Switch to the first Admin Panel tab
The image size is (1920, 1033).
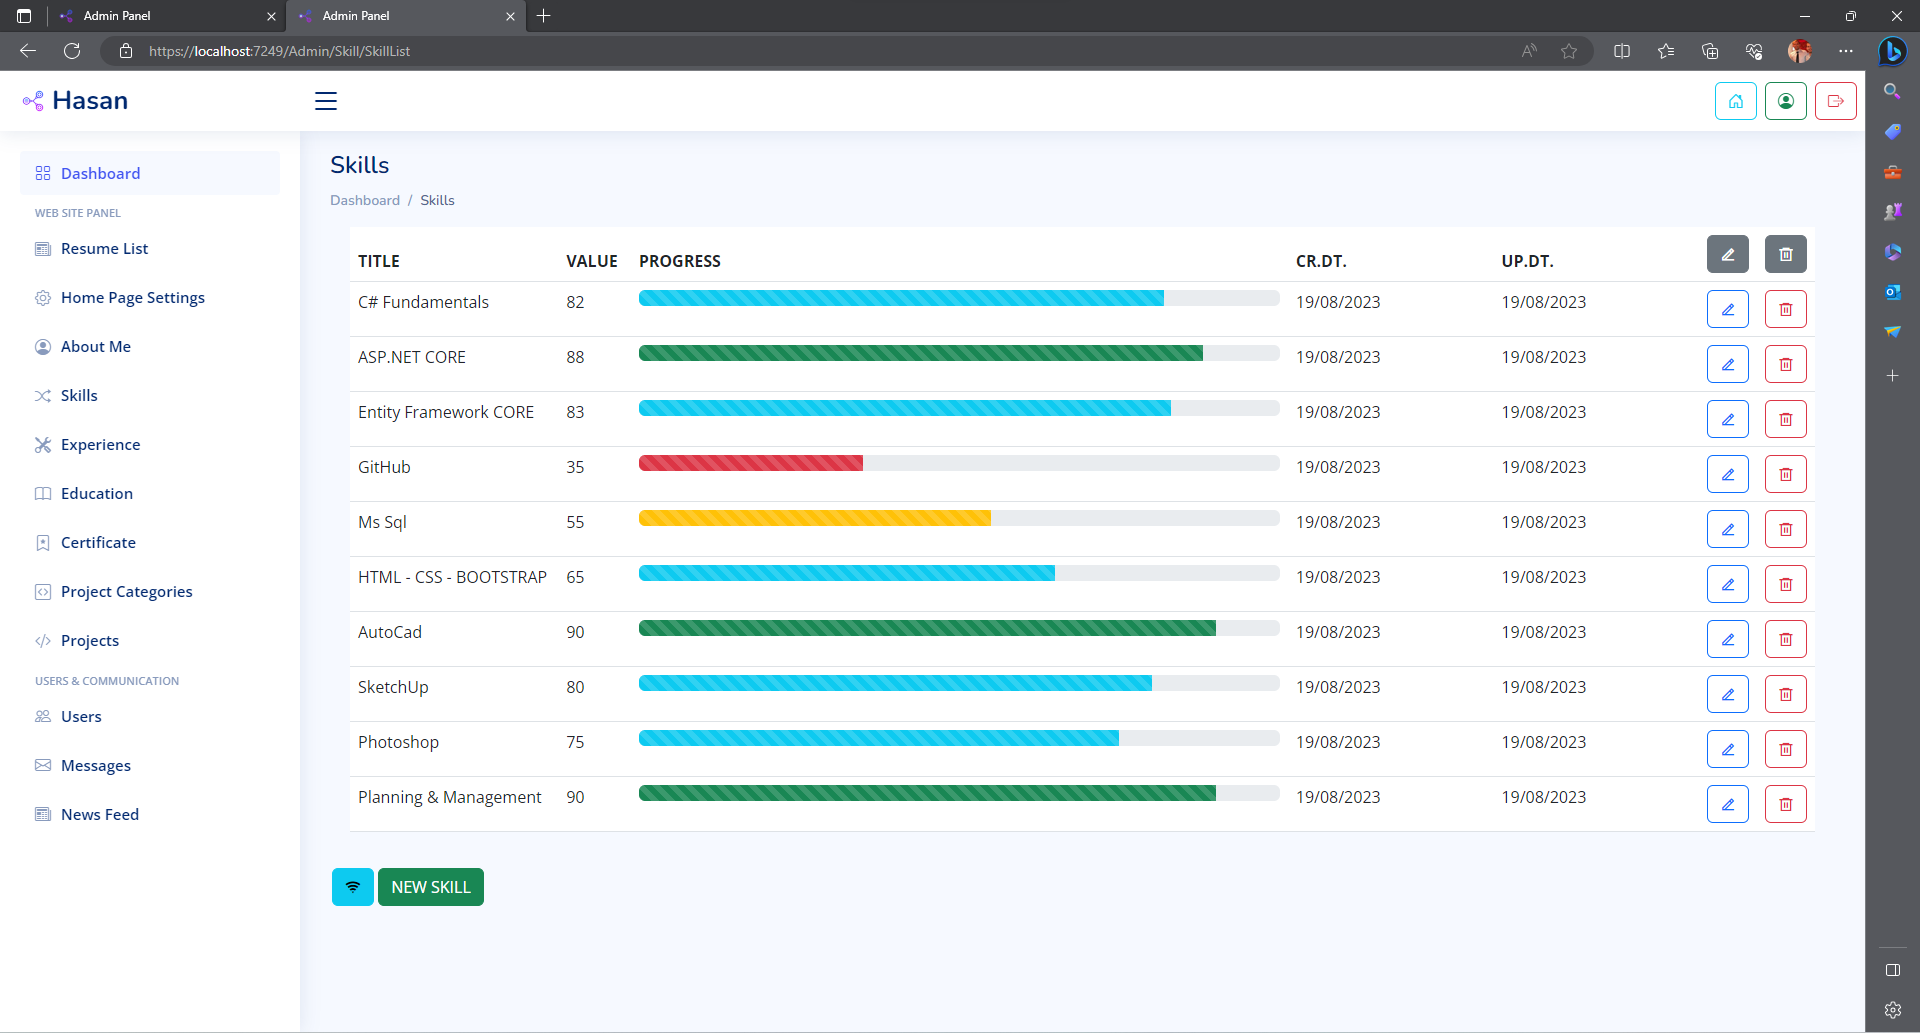tap(167, 16)
